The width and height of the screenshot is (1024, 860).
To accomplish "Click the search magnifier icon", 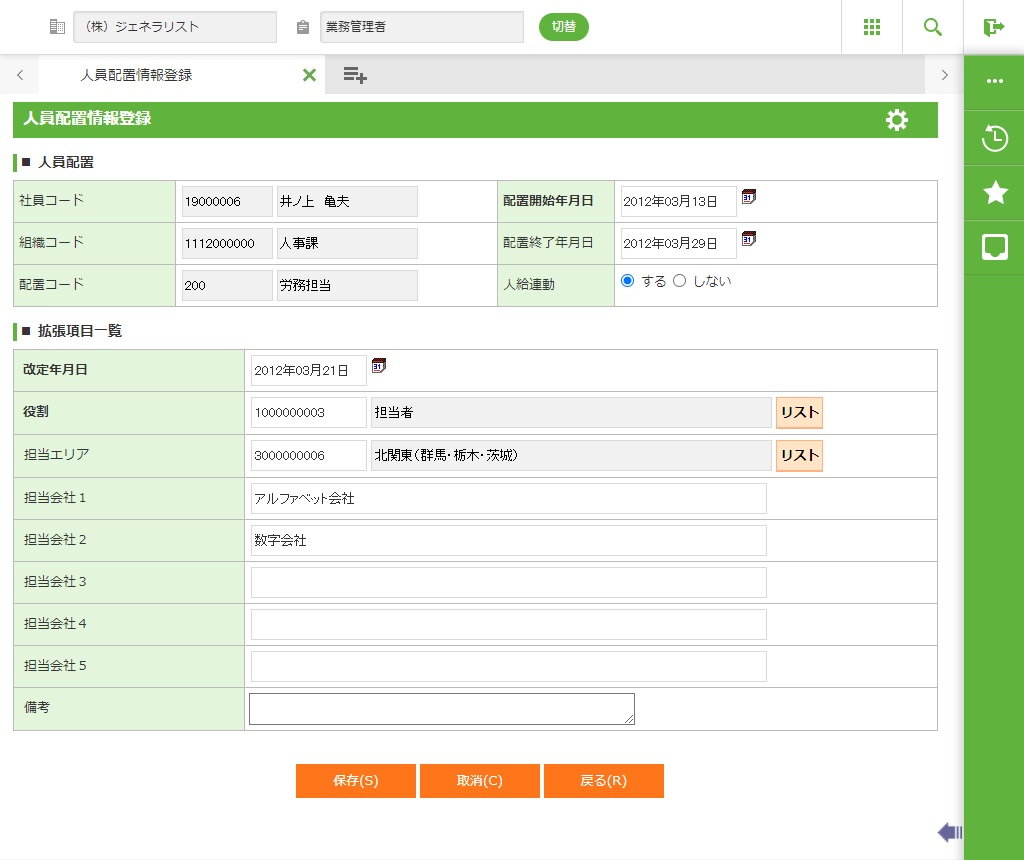I will (933, 27).
